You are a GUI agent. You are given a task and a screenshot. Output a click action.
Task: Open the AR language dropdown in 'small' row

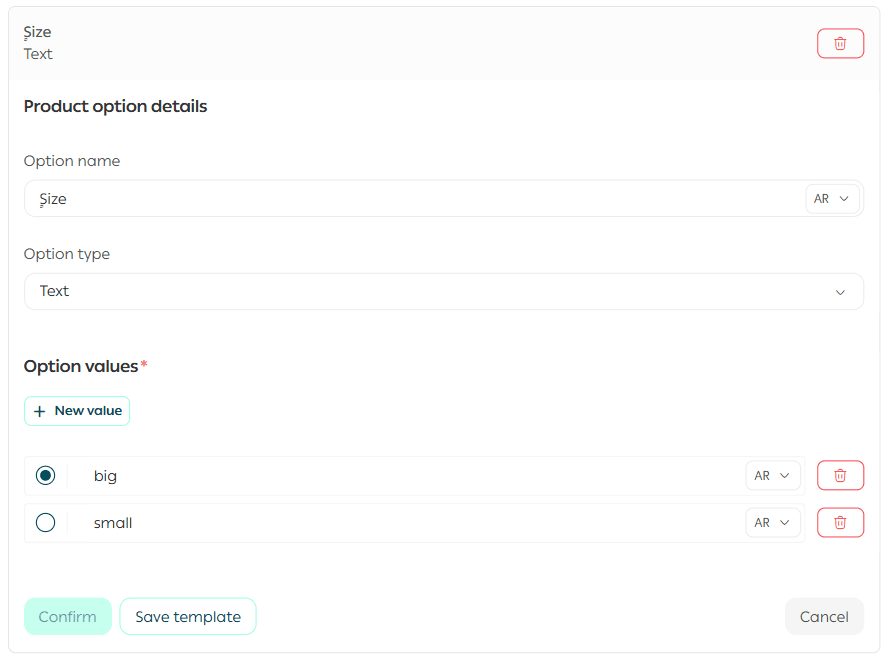coord(772,523)
